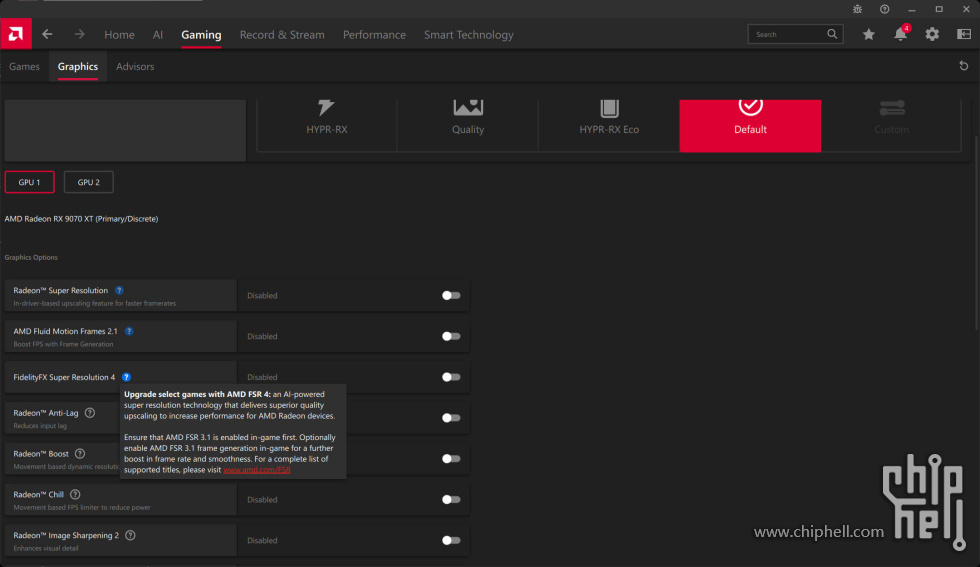This screenshot has height=567, width=980.
Task: Click the 'AMD Radeon RX 9070 XT (Primary/Discrete)' text
Action: click(x=81, y=219)
